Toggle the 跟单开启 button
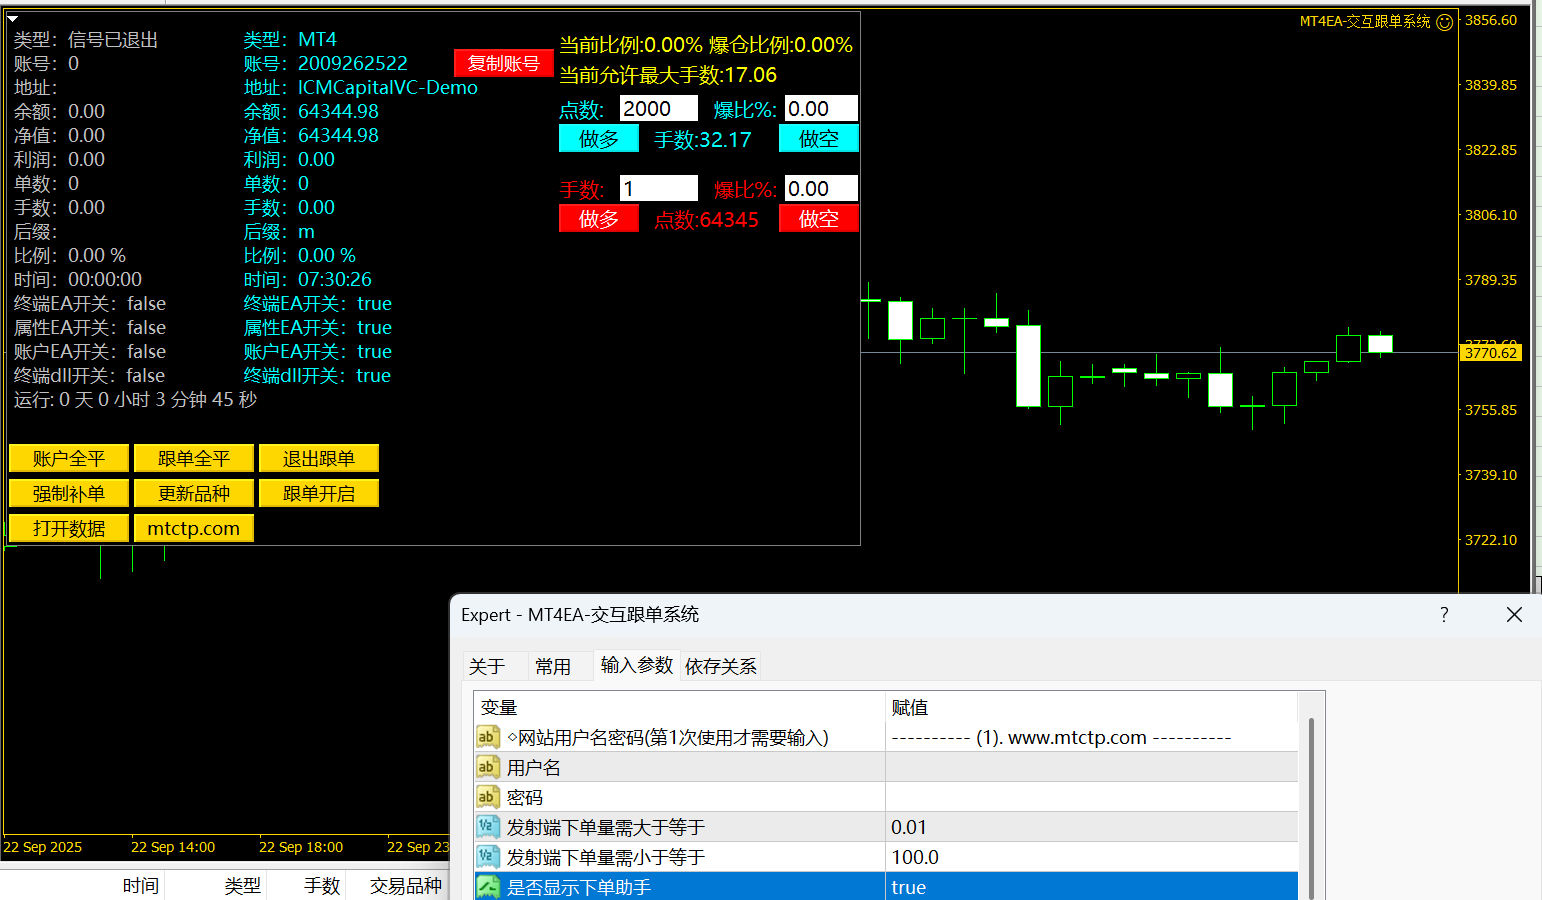Image resolution: width=1542 pixels, height=900 pixels. click(x=319, y=493)
